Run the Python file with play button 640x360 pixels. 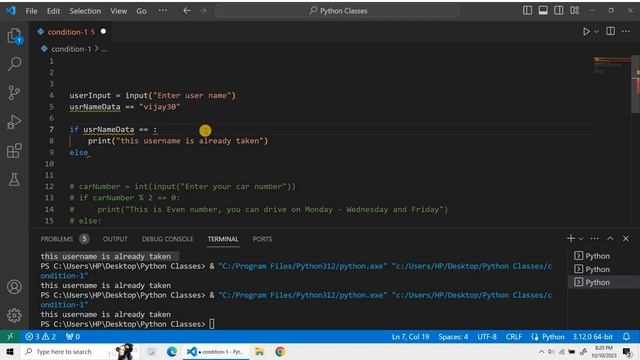tap(586, 31)
